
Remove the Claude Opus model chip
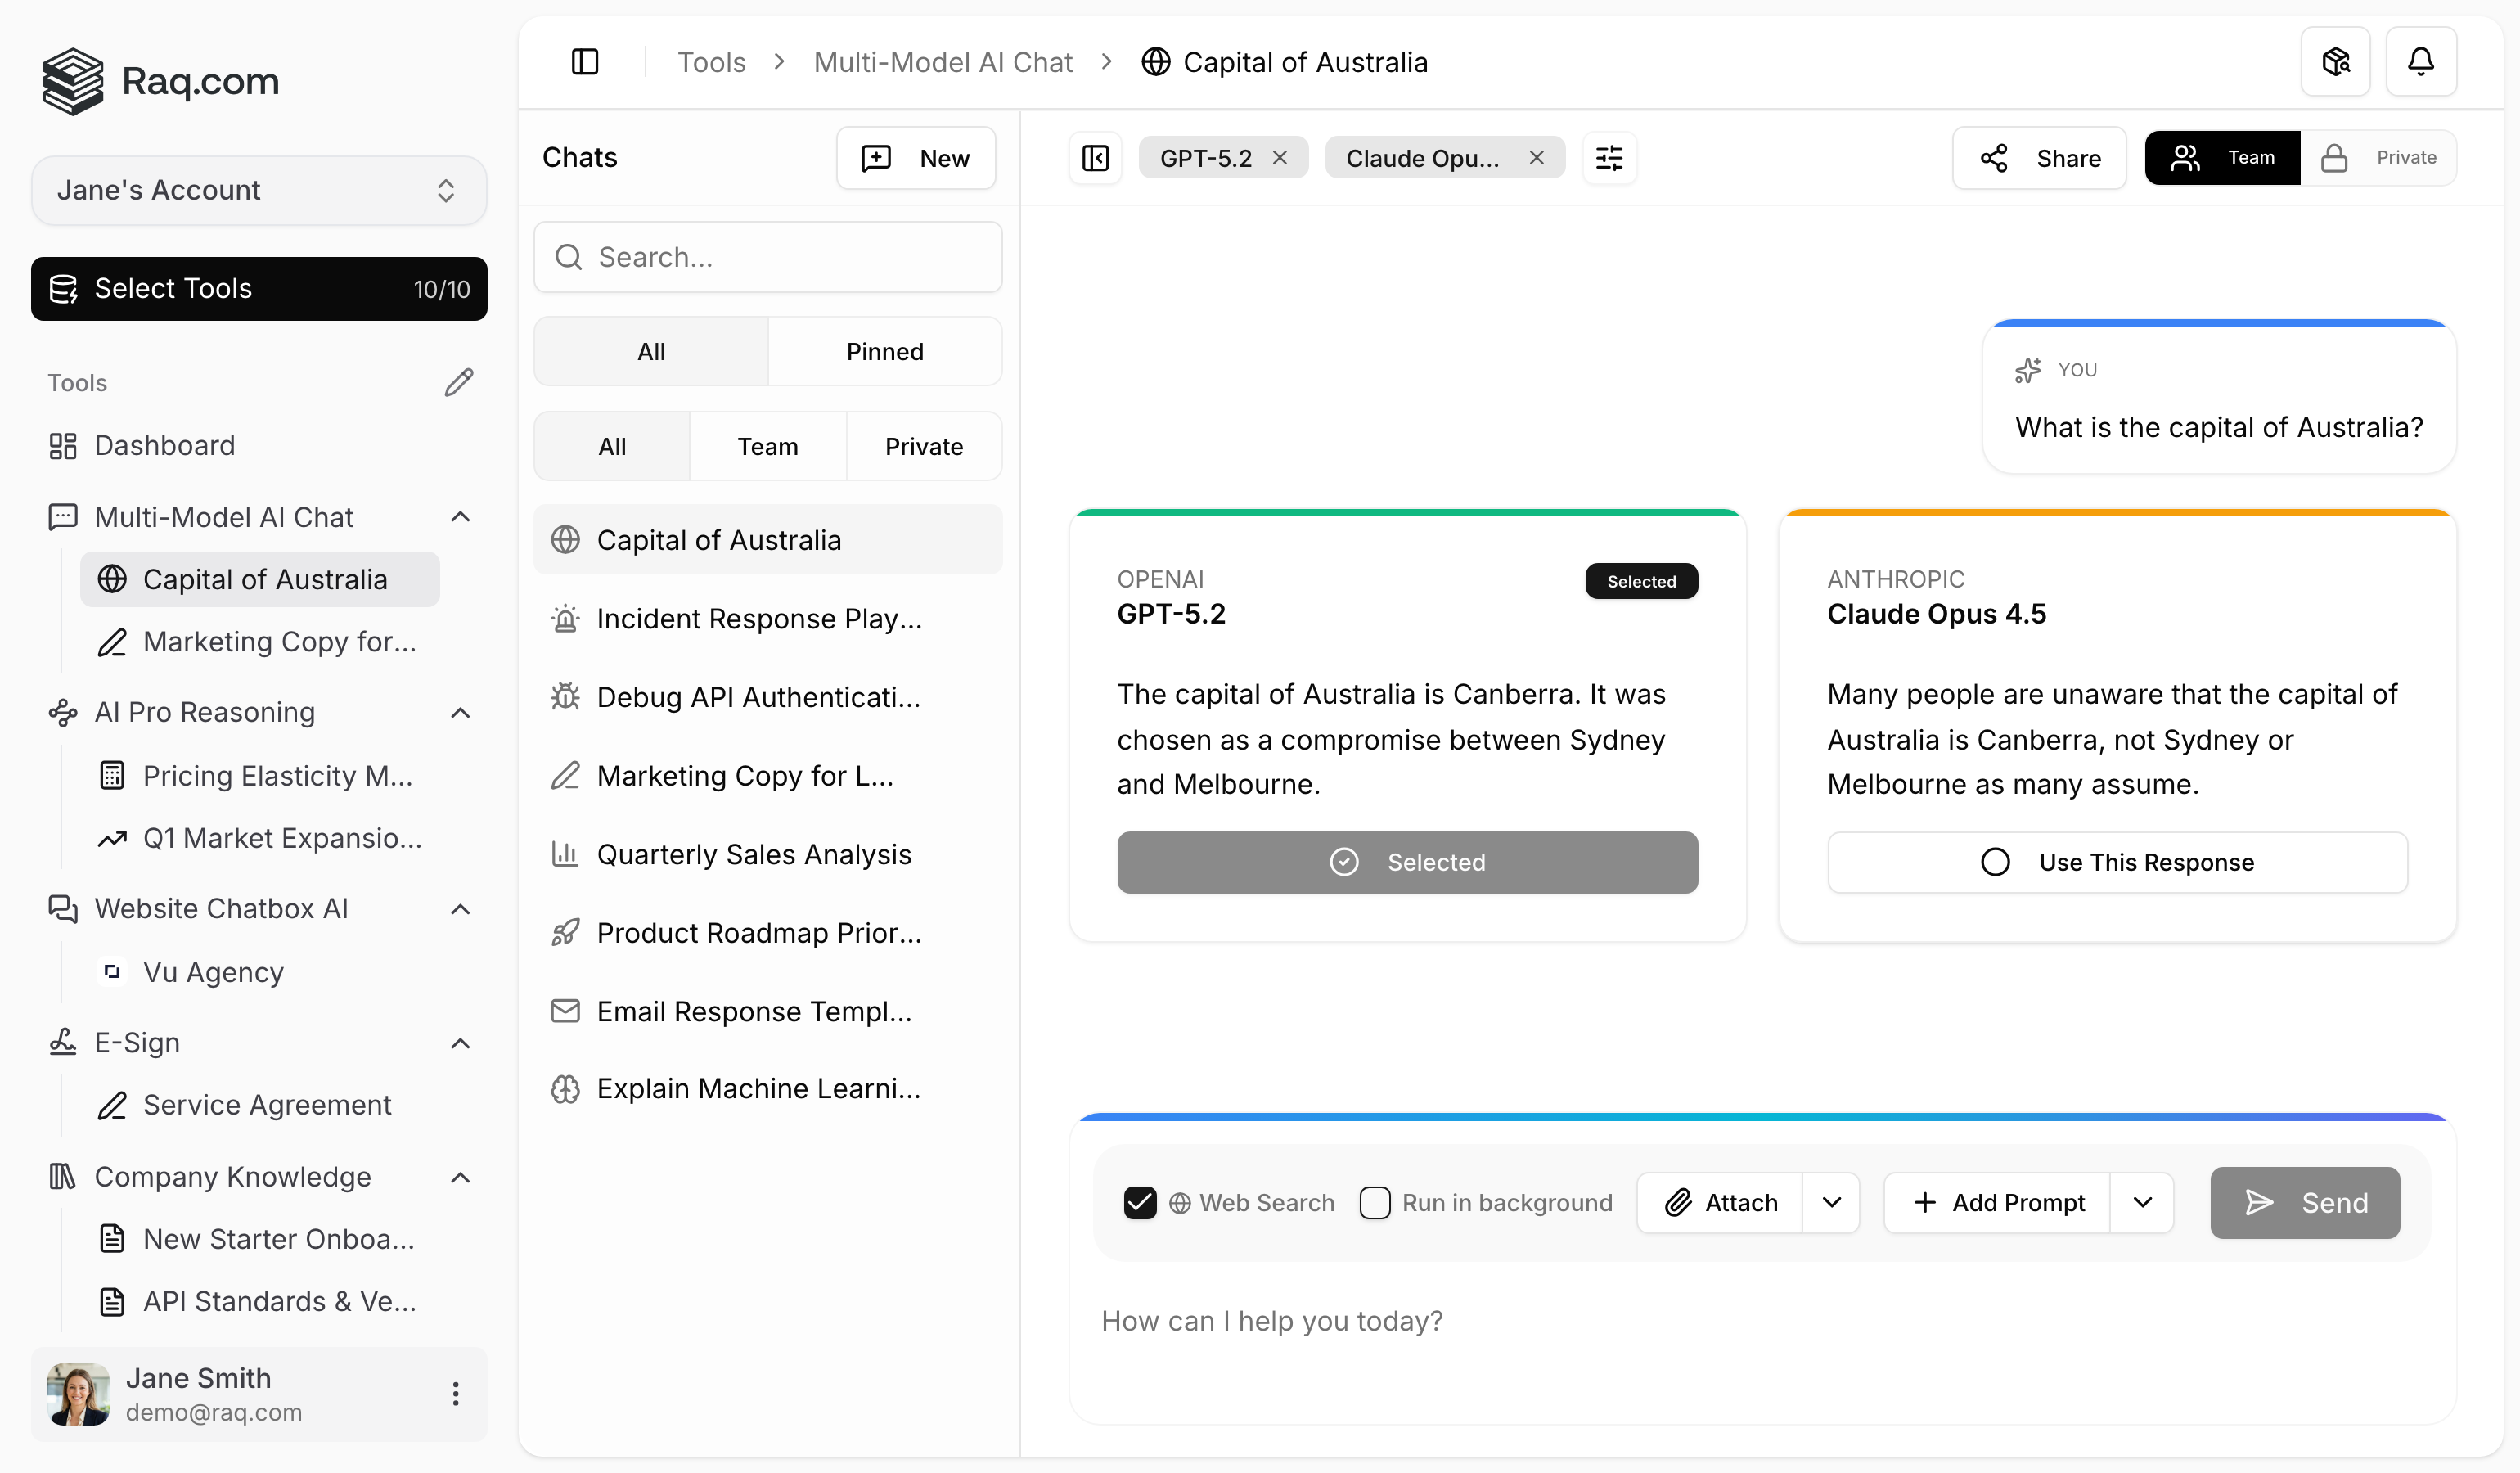(x=1537, y=158)
